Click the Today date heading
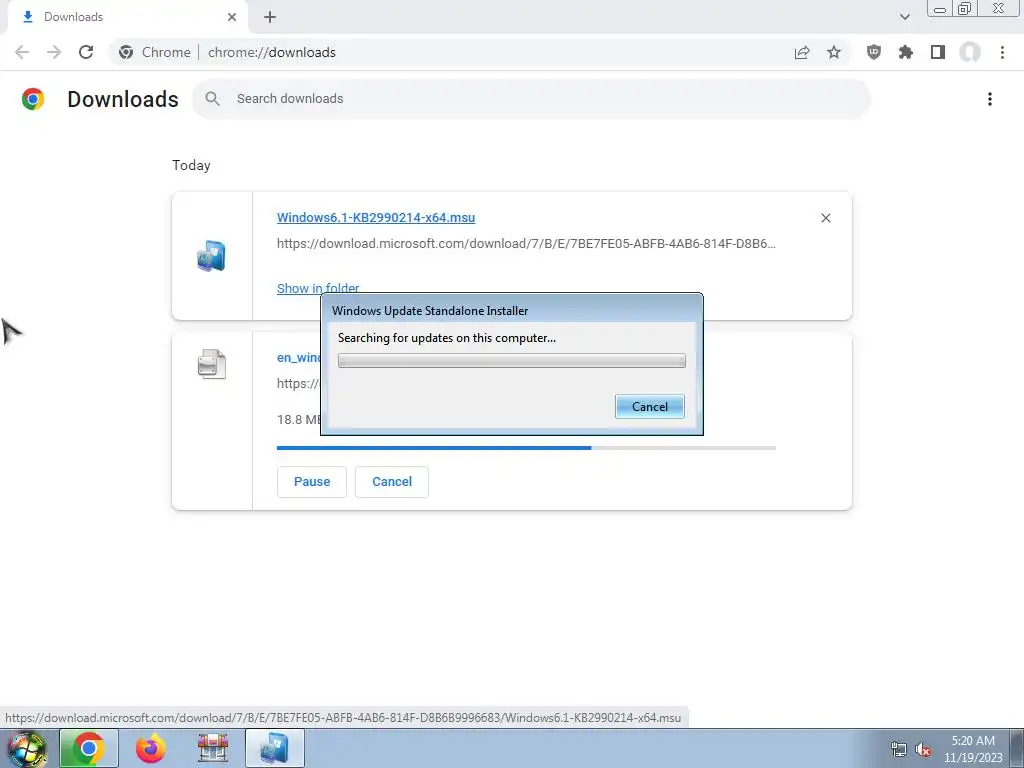Screen dimensions: 1024x768 pos(191,165)
